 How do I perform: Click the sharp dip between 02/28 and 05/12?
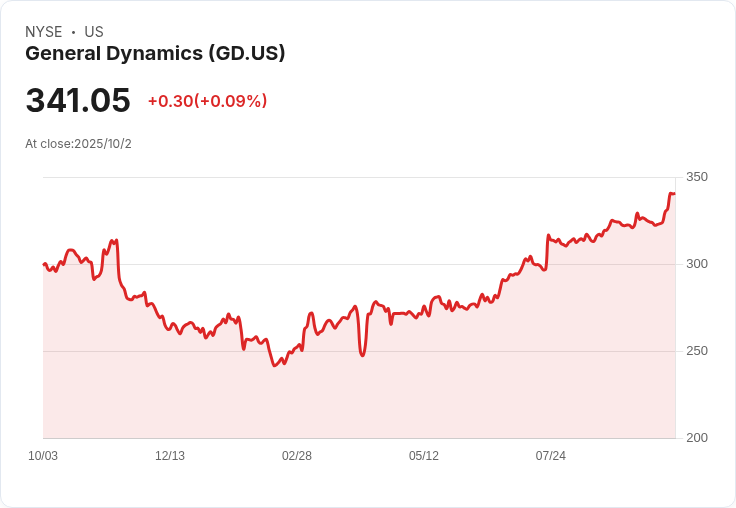pyautogui.click(x=363, y=355)
